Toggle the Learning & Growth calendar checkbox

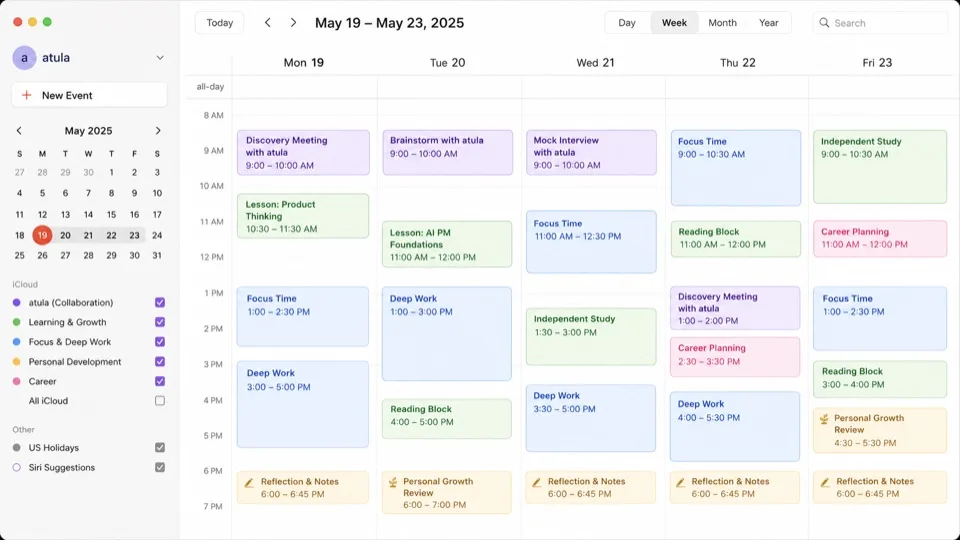(x=160, y=322)
